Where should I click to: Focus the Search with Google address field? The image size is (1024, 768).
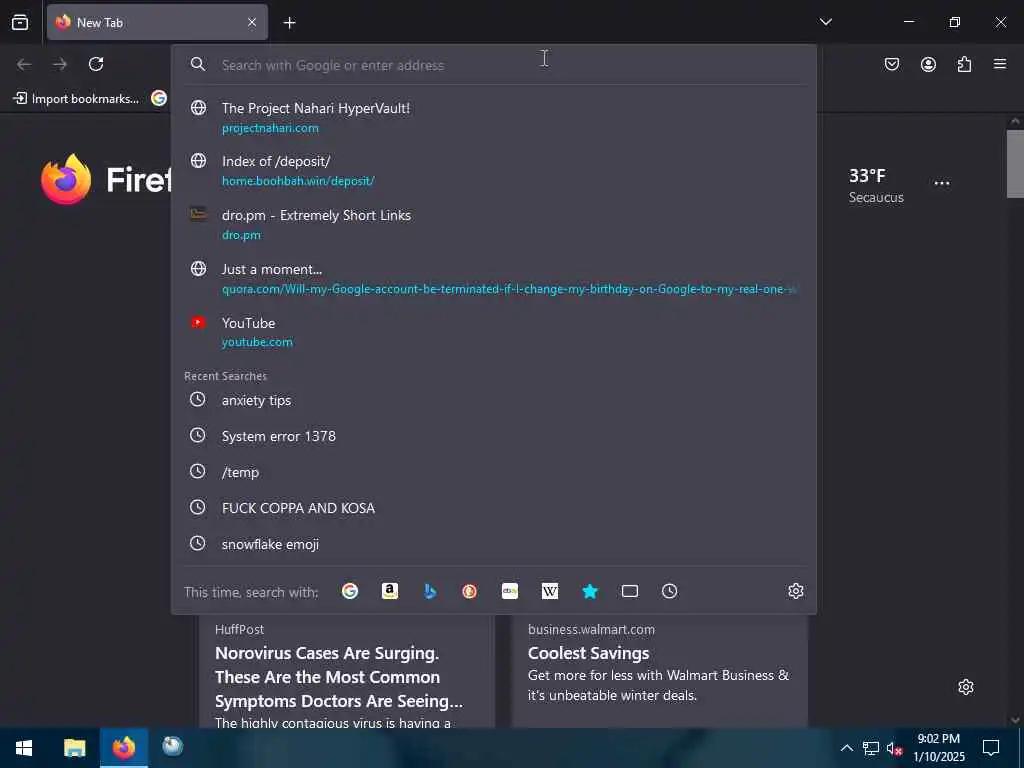[494, 65]
